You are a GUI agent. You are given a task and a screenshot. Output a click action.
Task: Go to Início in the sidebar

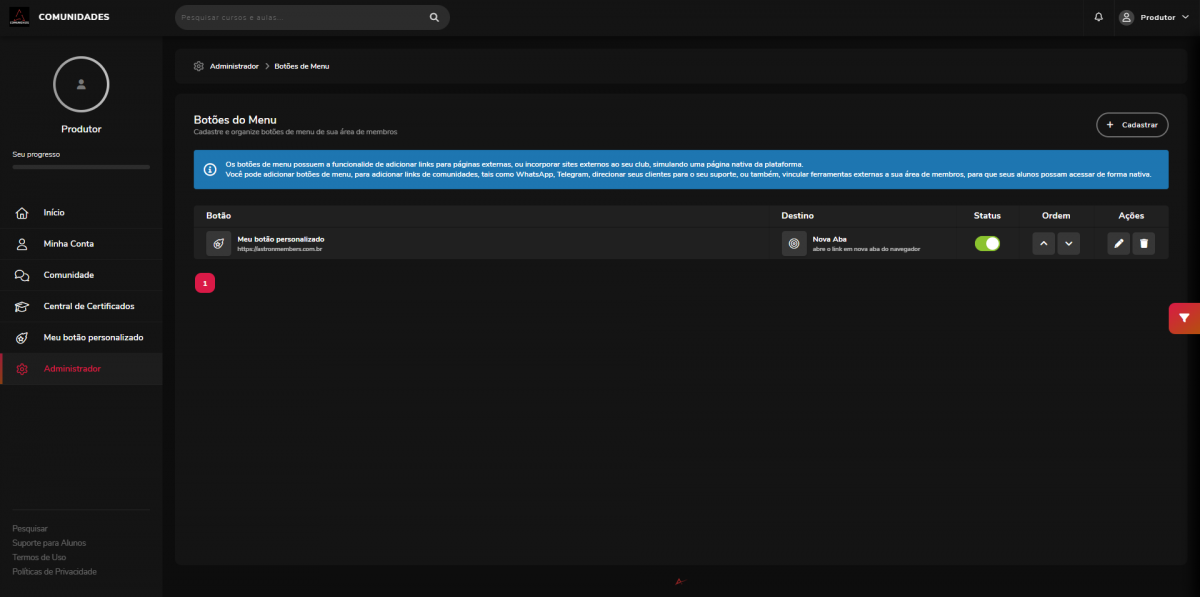tap(54, 213)
